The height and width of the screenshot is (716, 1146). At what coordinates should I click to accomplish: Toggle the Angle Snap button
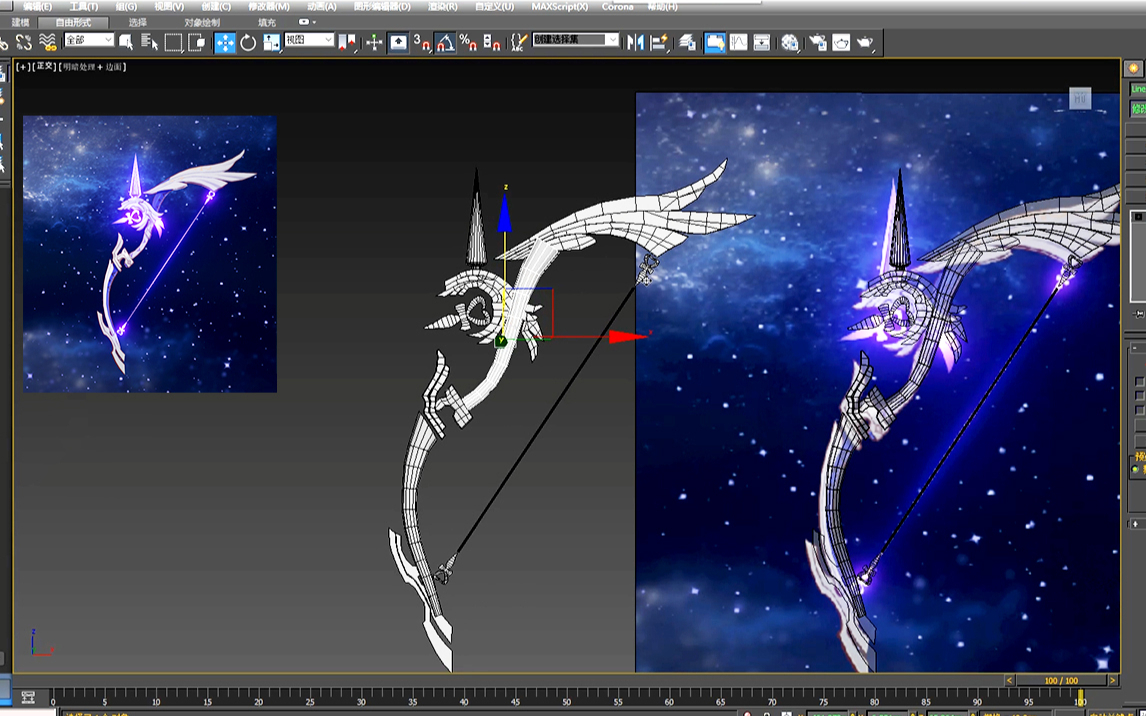tap(445, 42)
